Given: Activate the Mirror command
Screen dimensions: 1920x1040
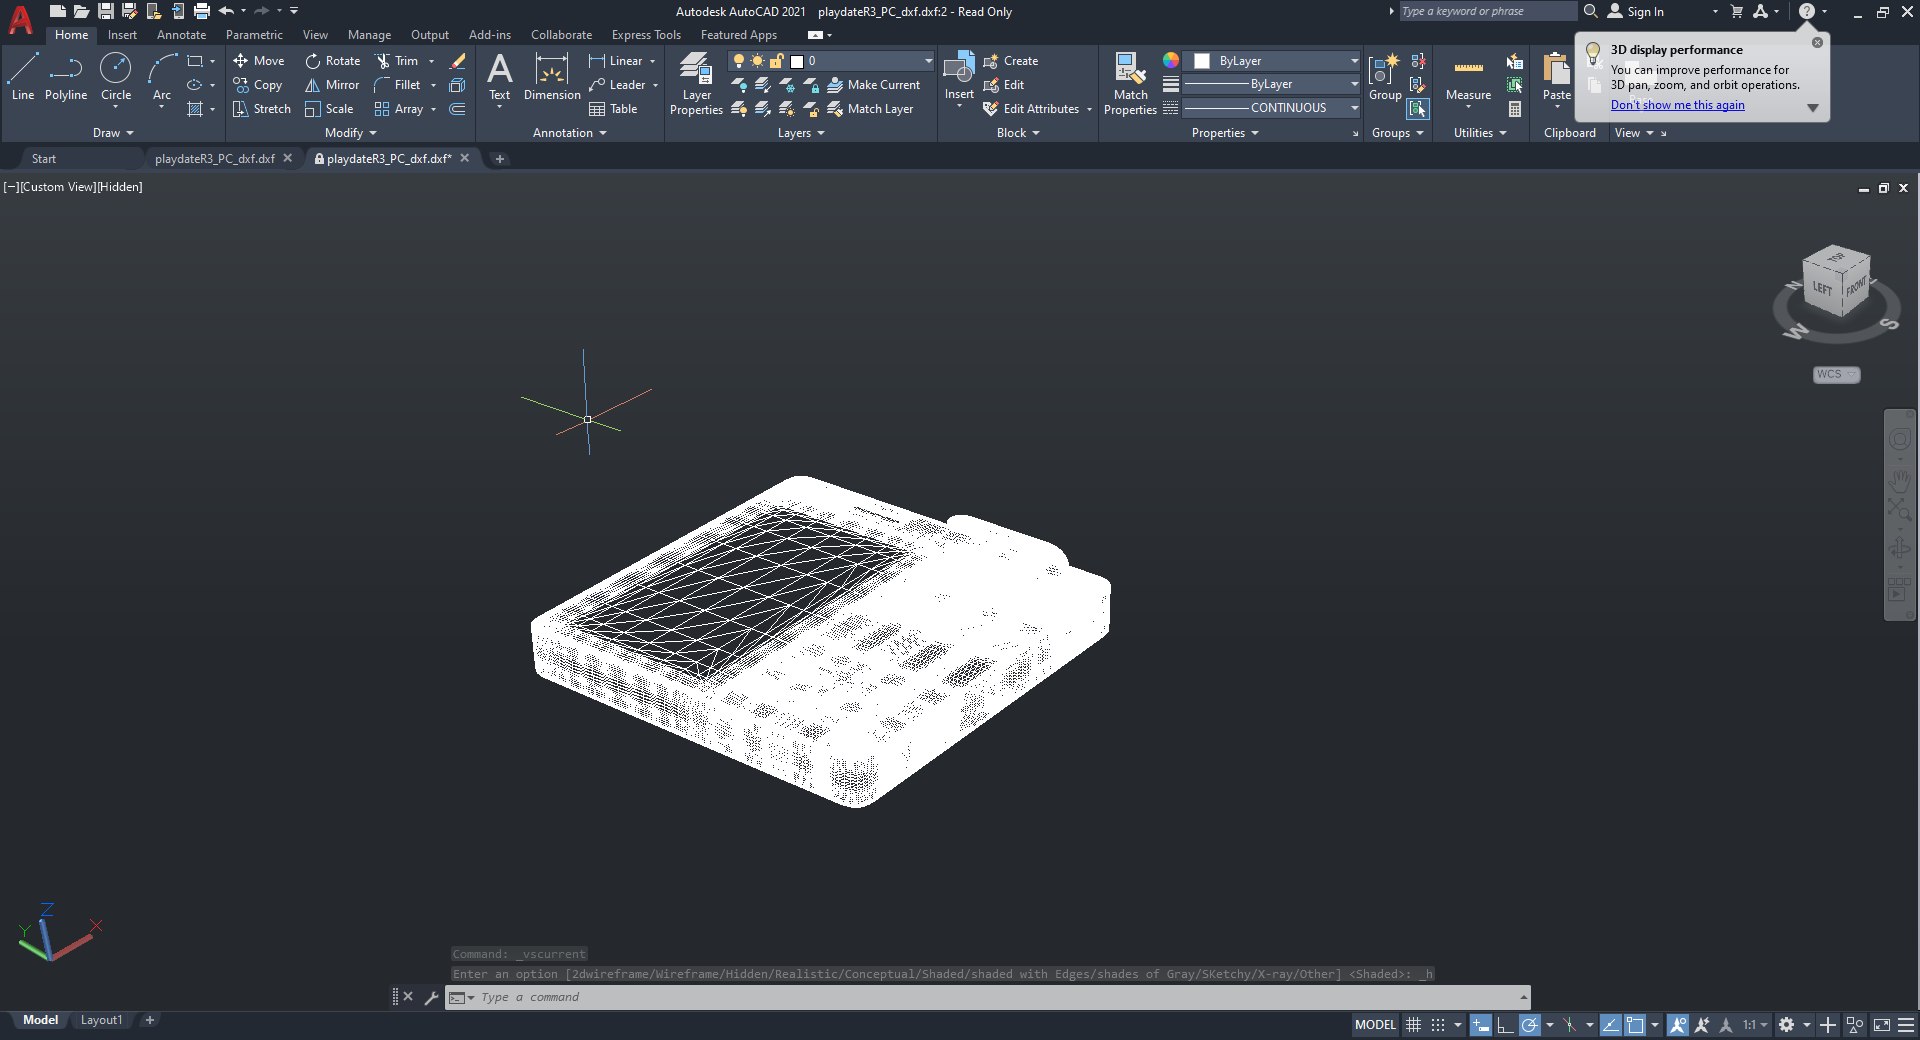Looking at the screenshot, I should 332,85.
